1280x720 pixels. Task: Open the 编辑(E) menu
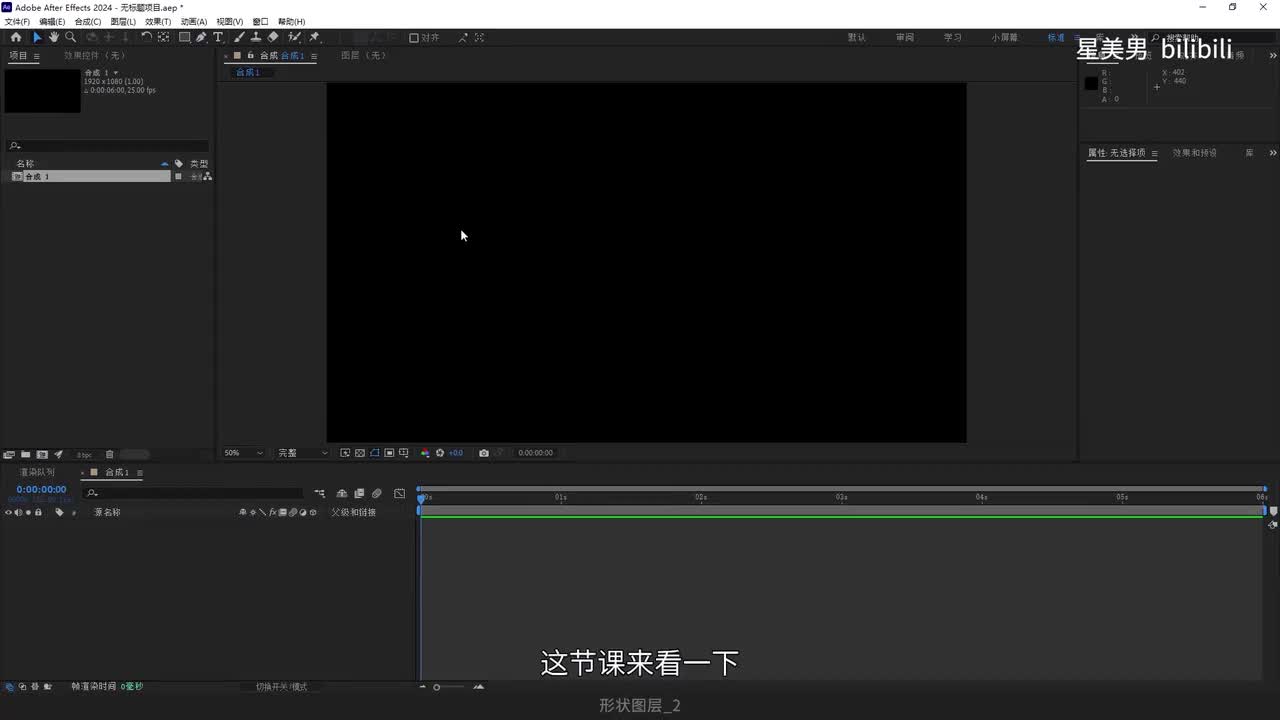[52, 21]
